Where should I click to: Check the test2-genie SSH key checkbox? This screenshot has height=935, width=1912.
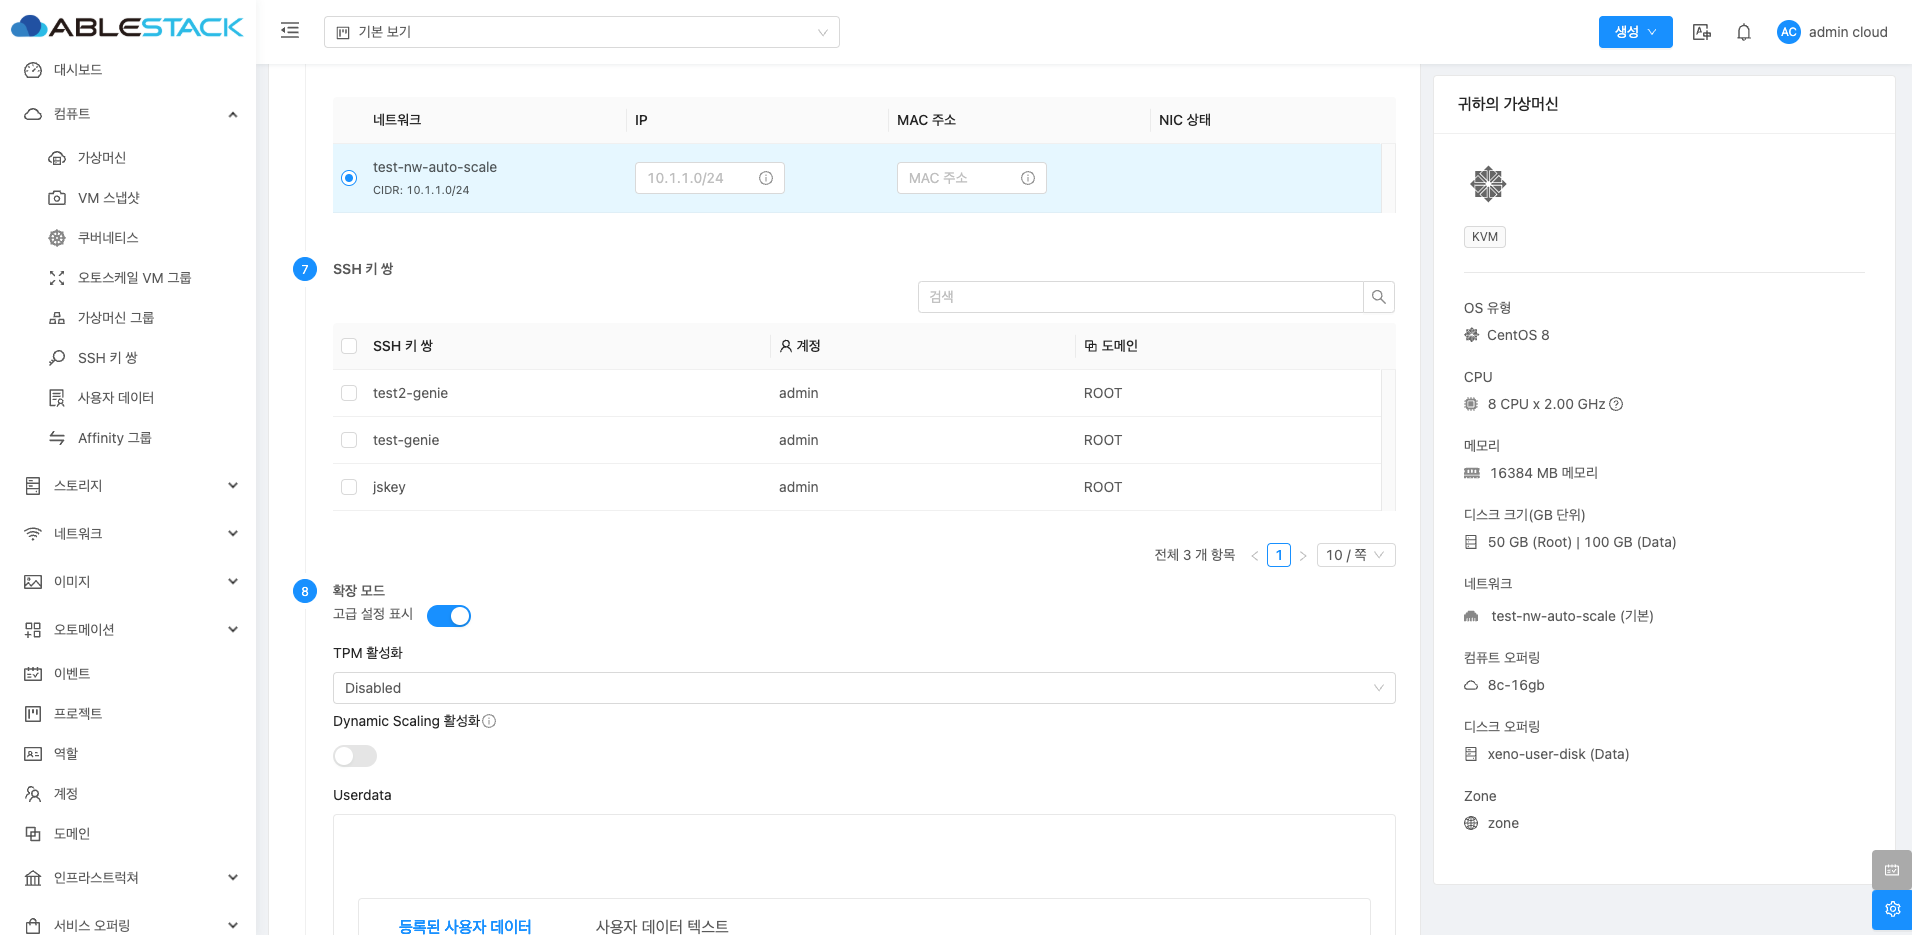point(349,393)
